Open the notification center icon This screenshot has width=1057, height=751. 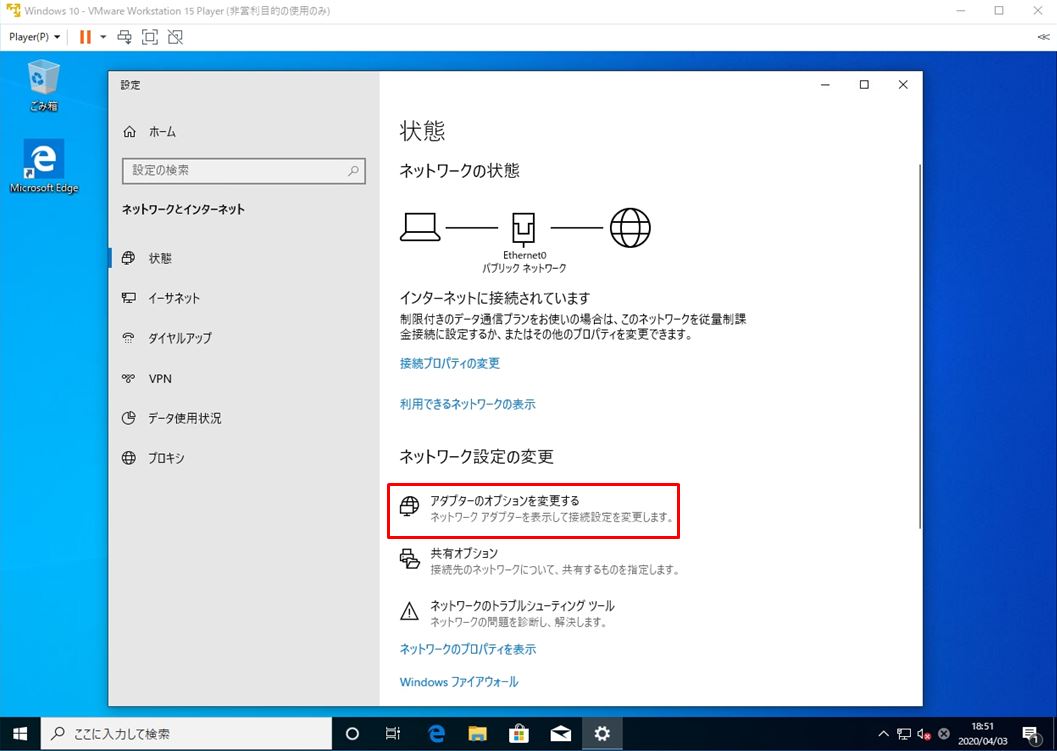[x=1030, y=734]
